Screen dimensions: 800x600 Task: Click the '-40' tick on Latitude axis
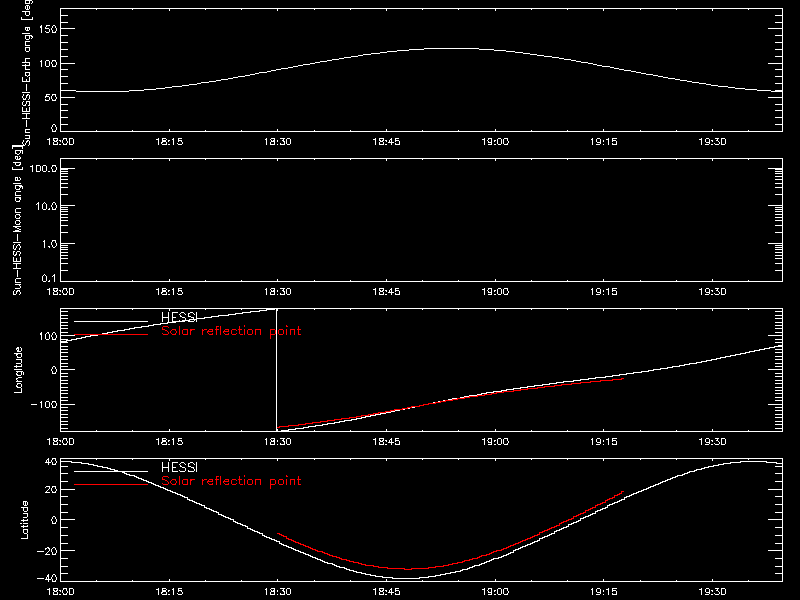coord(47,578)
